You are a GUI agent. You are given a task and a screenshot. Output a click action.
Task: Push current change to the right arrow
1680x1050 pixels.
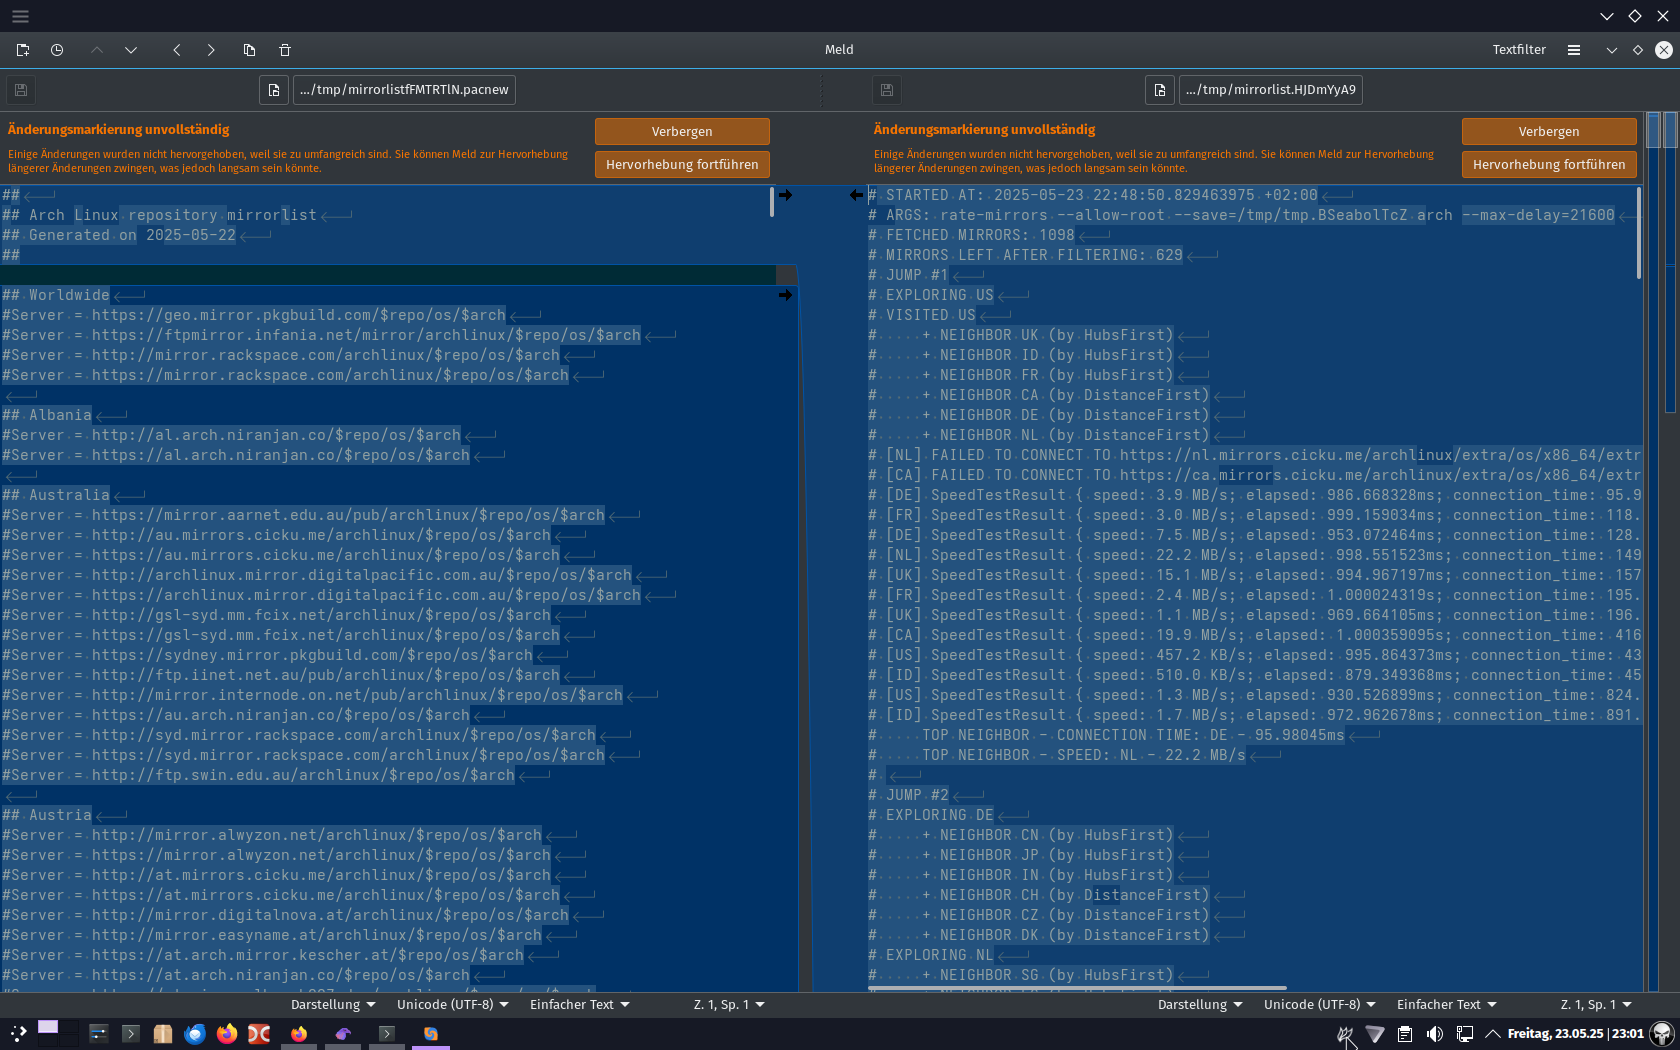tap(211, 49)
